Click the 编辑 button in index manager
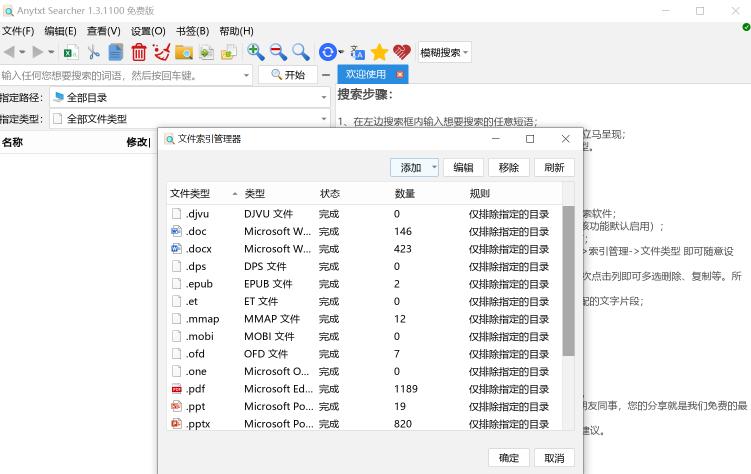Image resolution: width=751 pixels, height=474 pixels. [x=463, y=167]
